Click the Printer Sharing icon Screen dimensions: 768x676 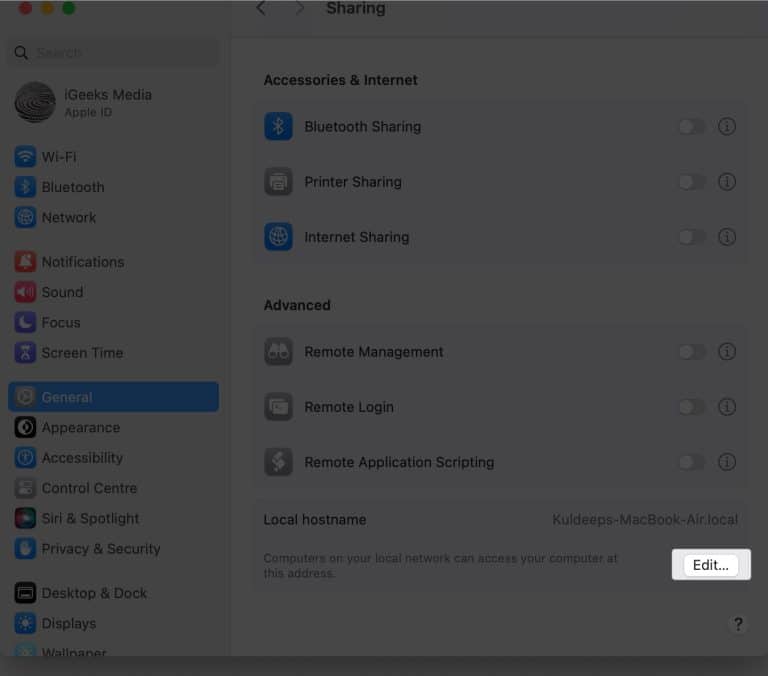click(278, 182)
